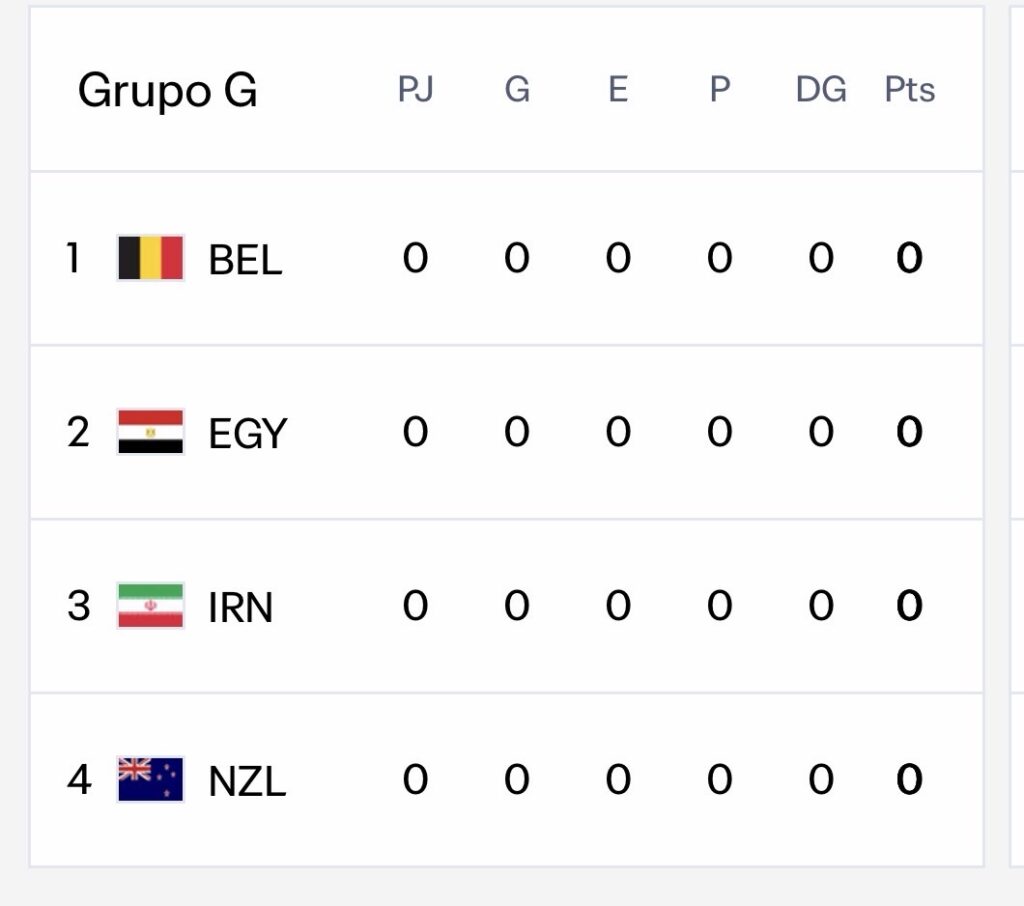Select the BEL team name
The height and width of the screenshot is (906, 1024).
(x=245, y=260)
